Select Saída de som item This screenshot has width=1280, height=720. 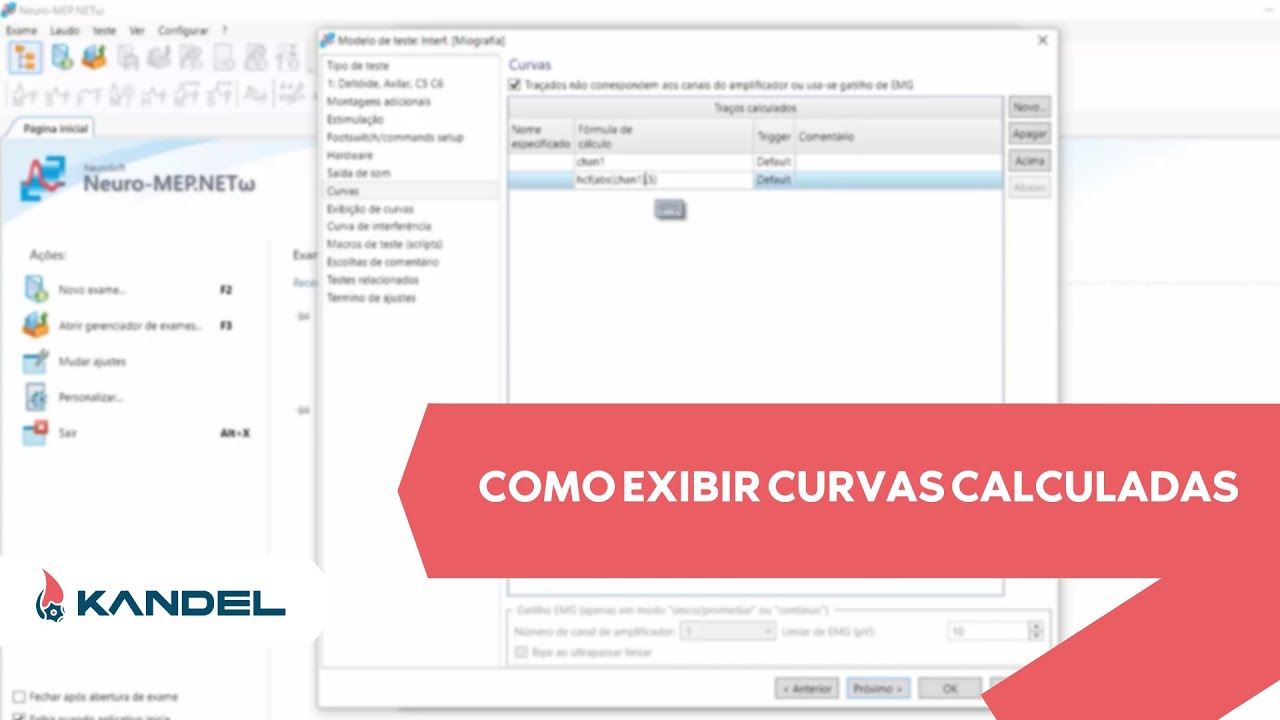(359, 173)
